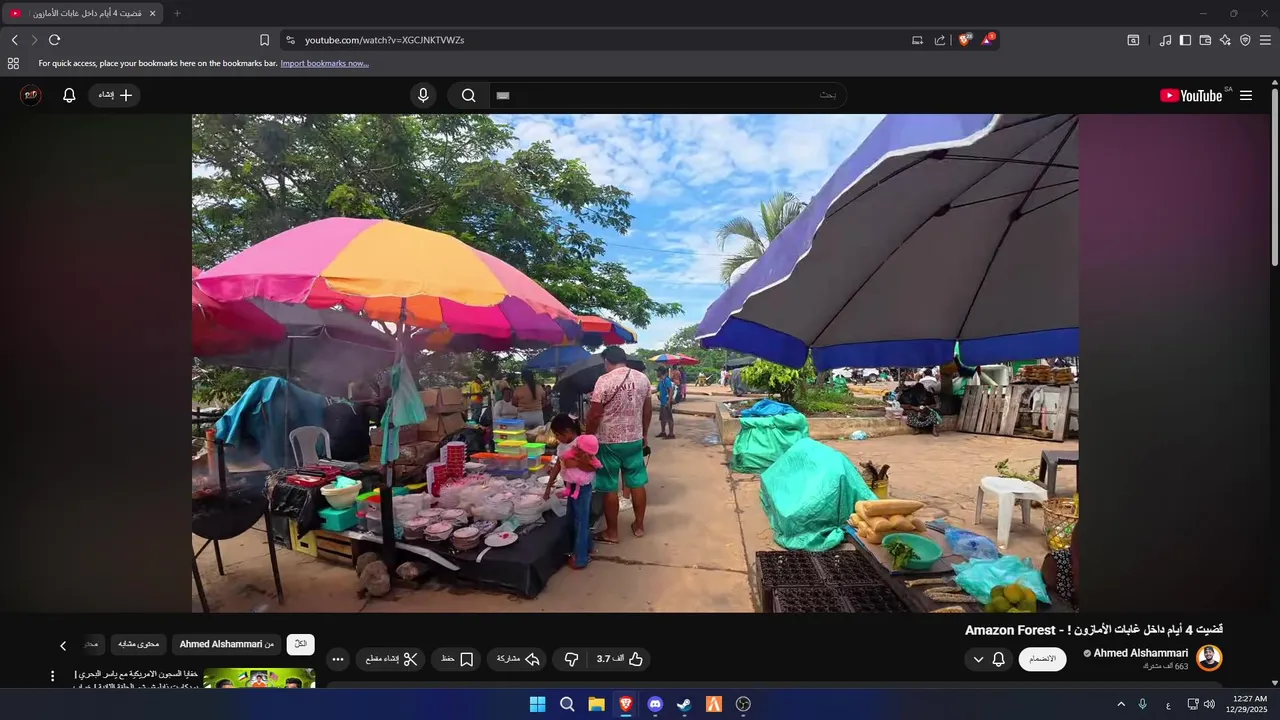Open OBS Studio from the taskbar
This screenshot has height=720, width=1280.
click(743, 704)
